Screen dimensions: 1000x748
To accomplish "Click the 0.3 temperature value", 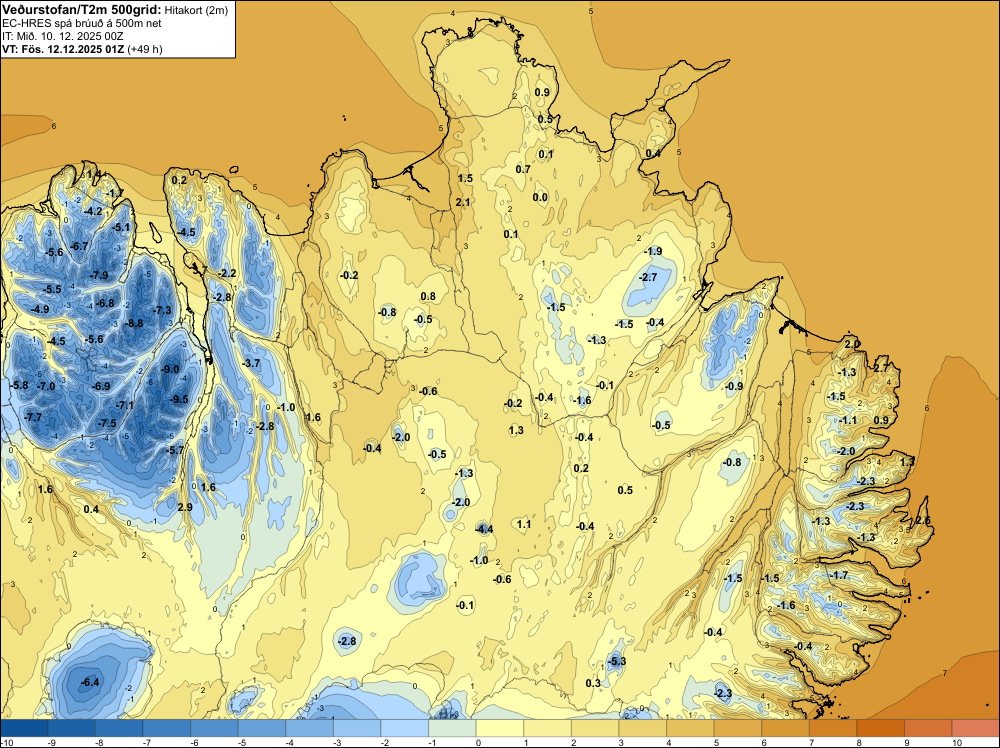I will click(593, 683).
